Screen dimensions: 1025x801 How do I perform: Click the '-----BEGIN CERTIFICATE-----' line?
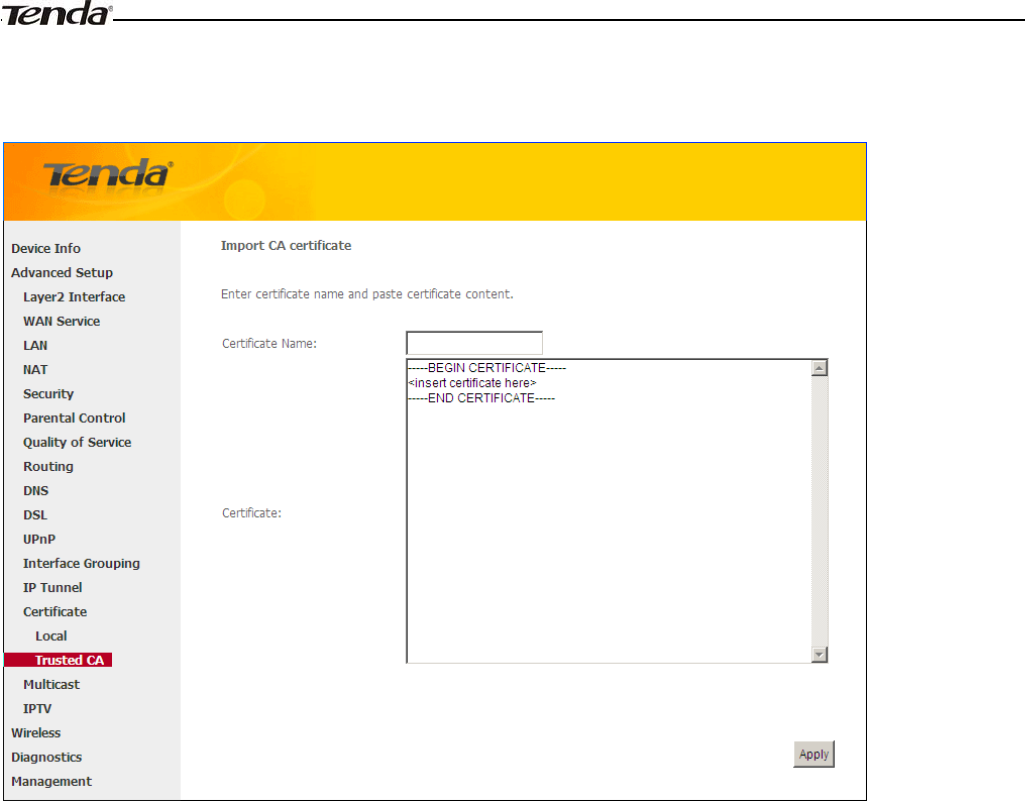(487, 367)
